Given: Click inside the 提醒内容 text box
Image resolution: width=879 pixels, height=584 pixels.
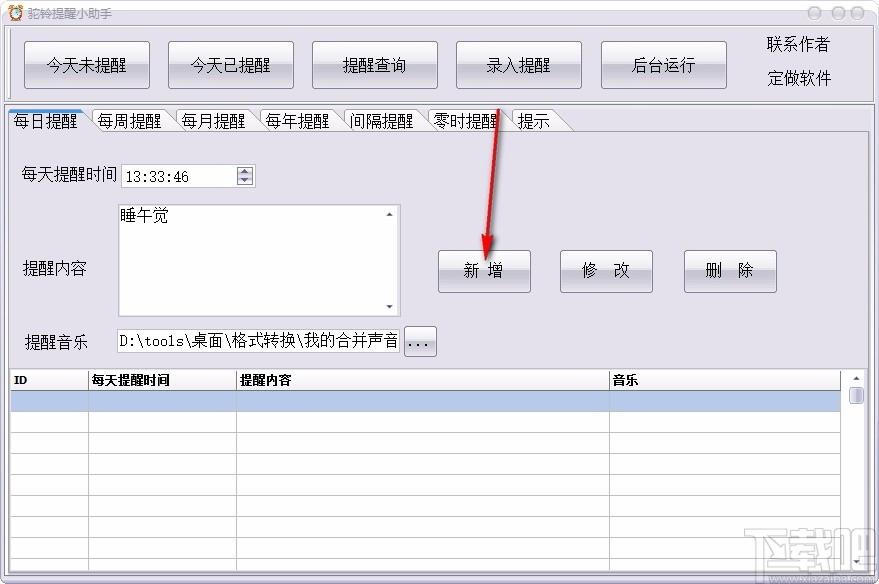Looking at the screenshot, I should point(259,261).
